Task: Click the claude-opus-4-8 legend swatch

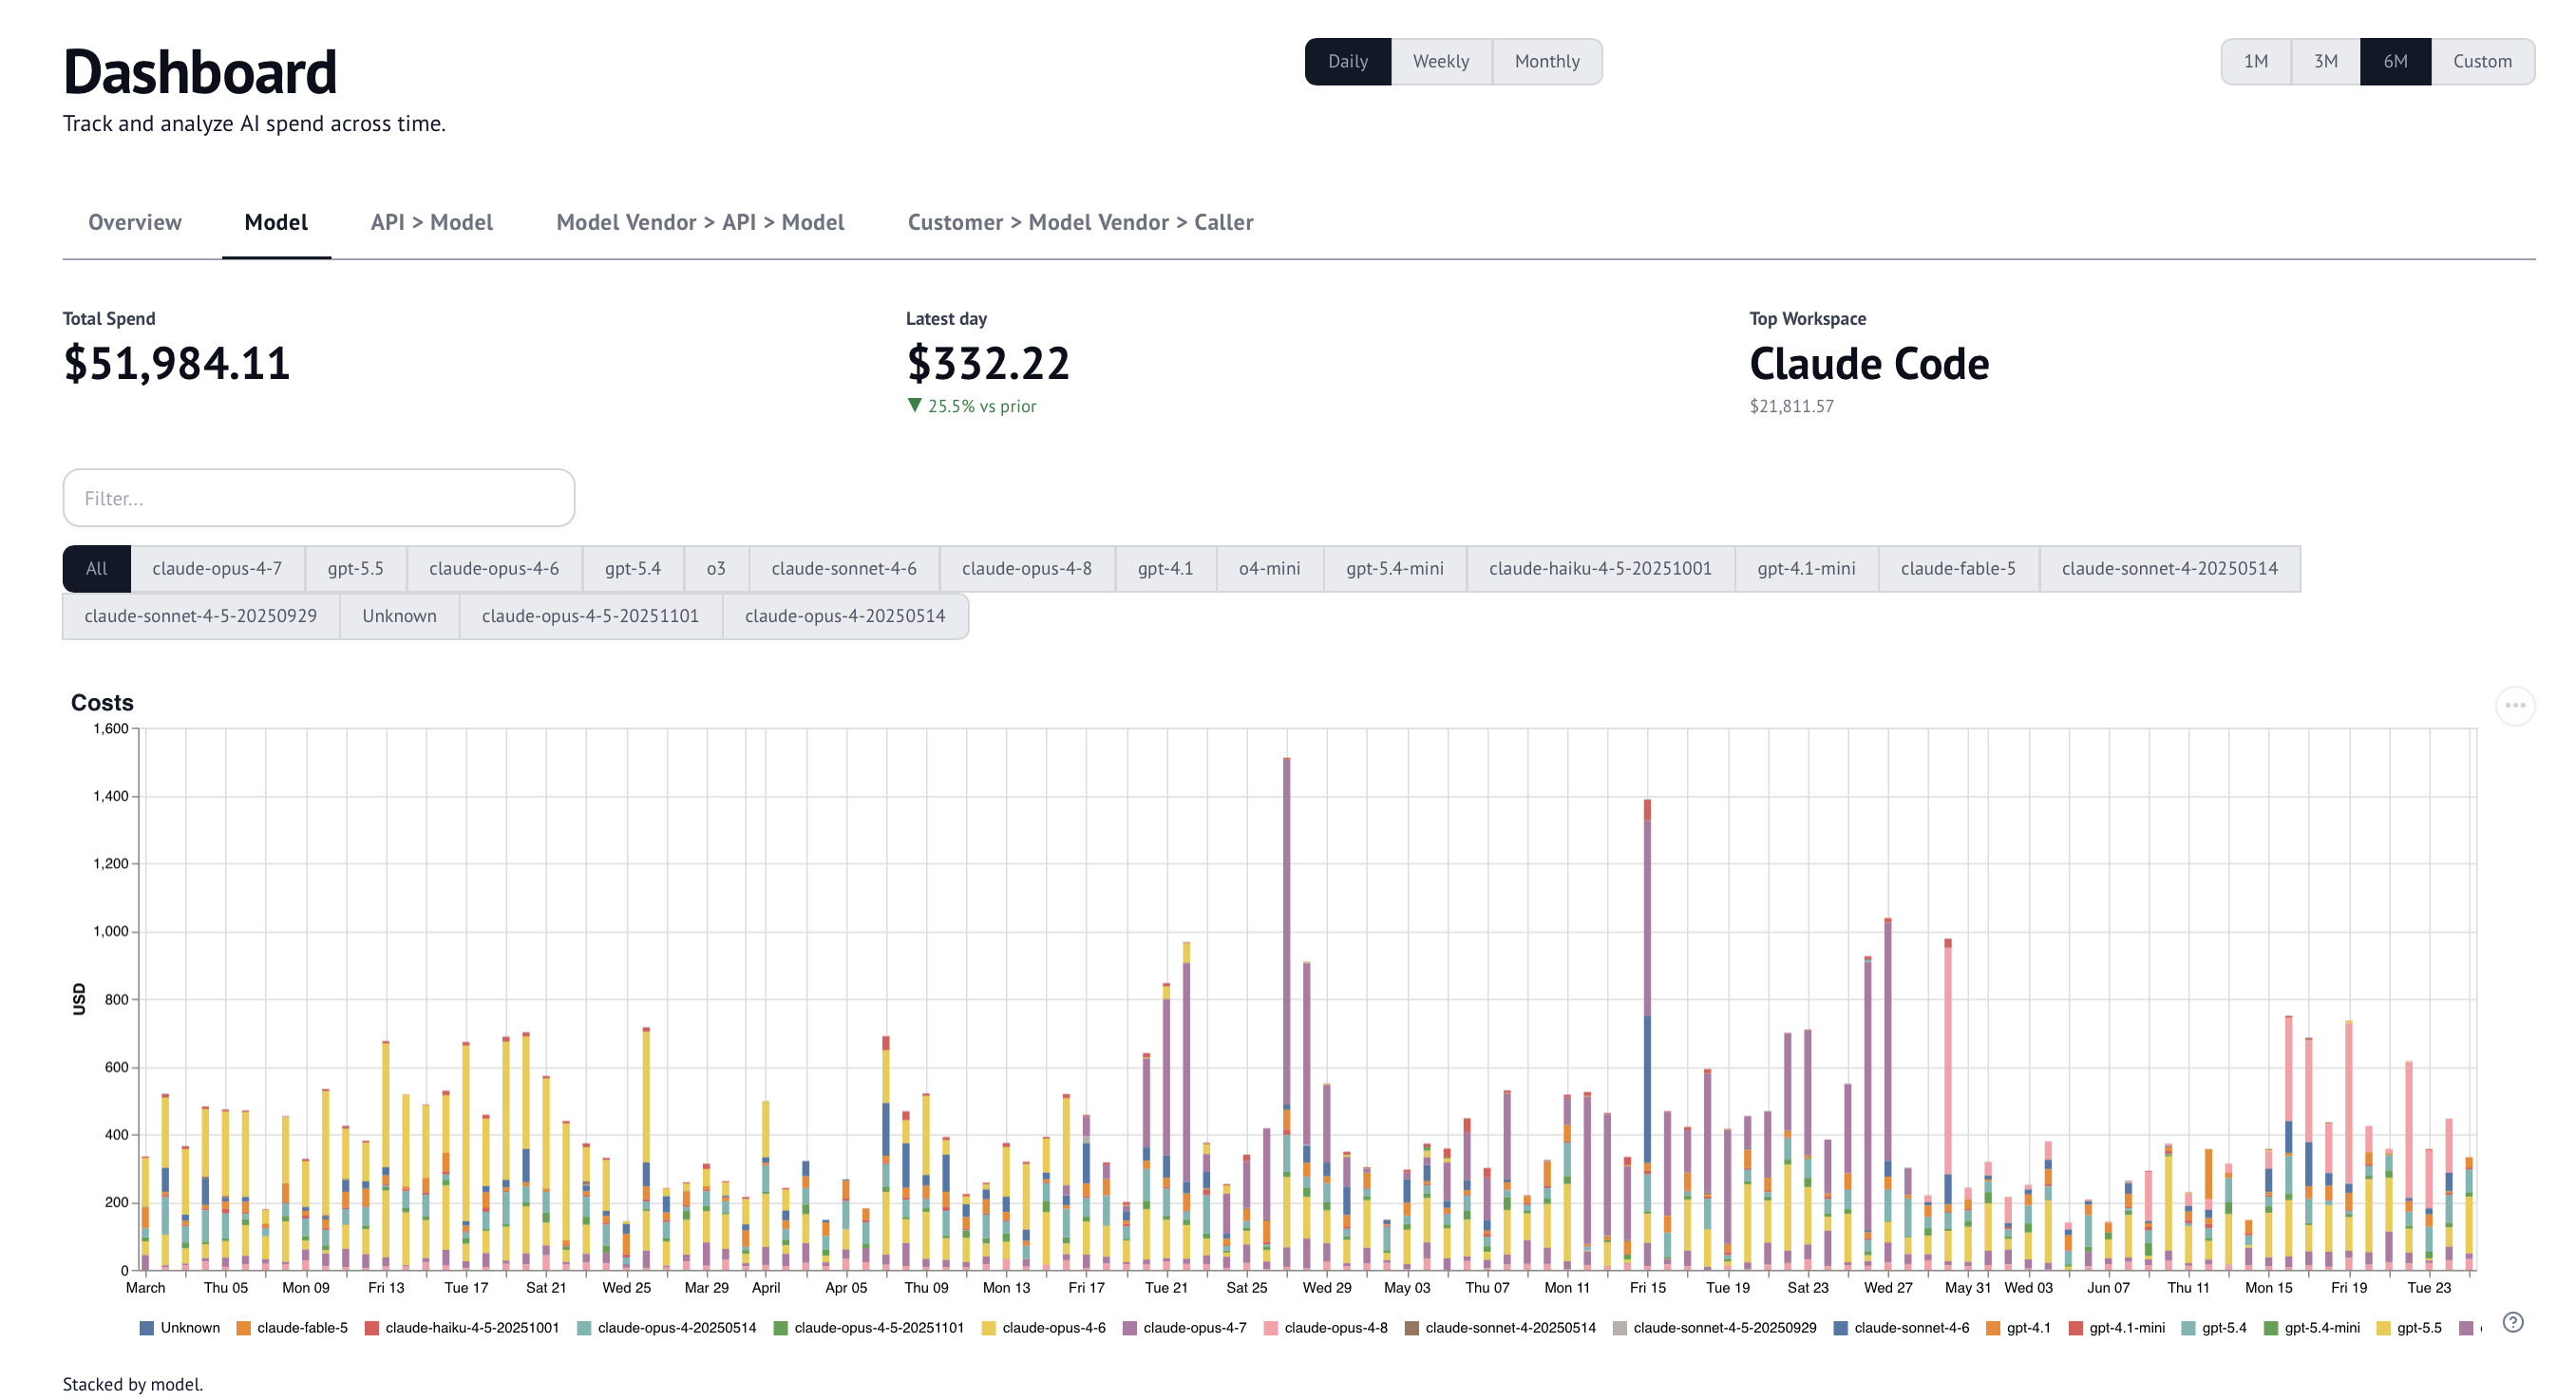Action: pos(1270,1328)
